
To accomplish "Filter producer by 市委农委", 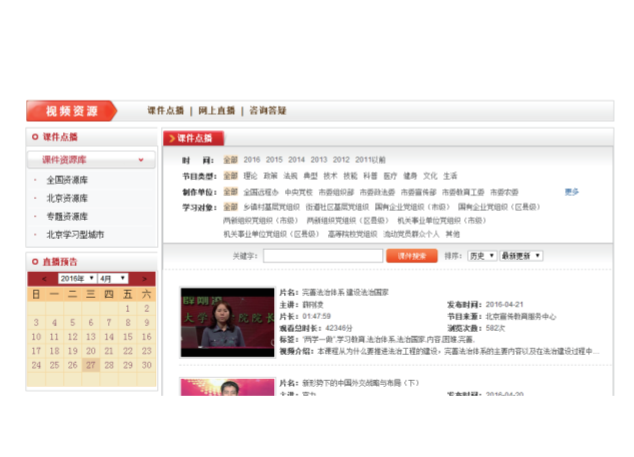I will [504, 192].
